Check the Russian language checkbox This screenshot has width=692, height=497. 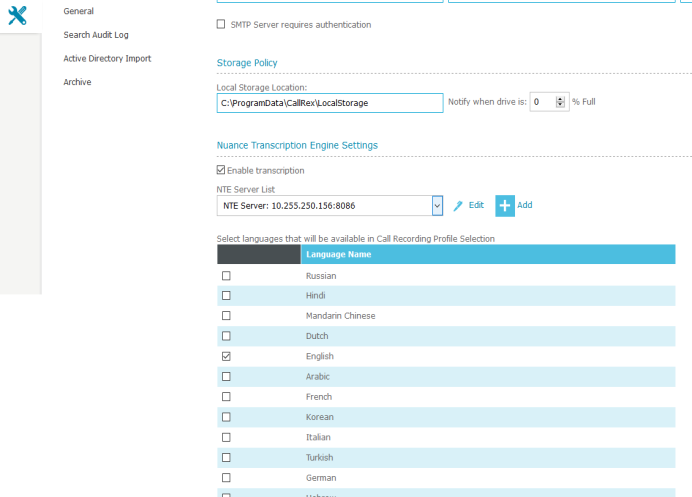pos(226,275)
